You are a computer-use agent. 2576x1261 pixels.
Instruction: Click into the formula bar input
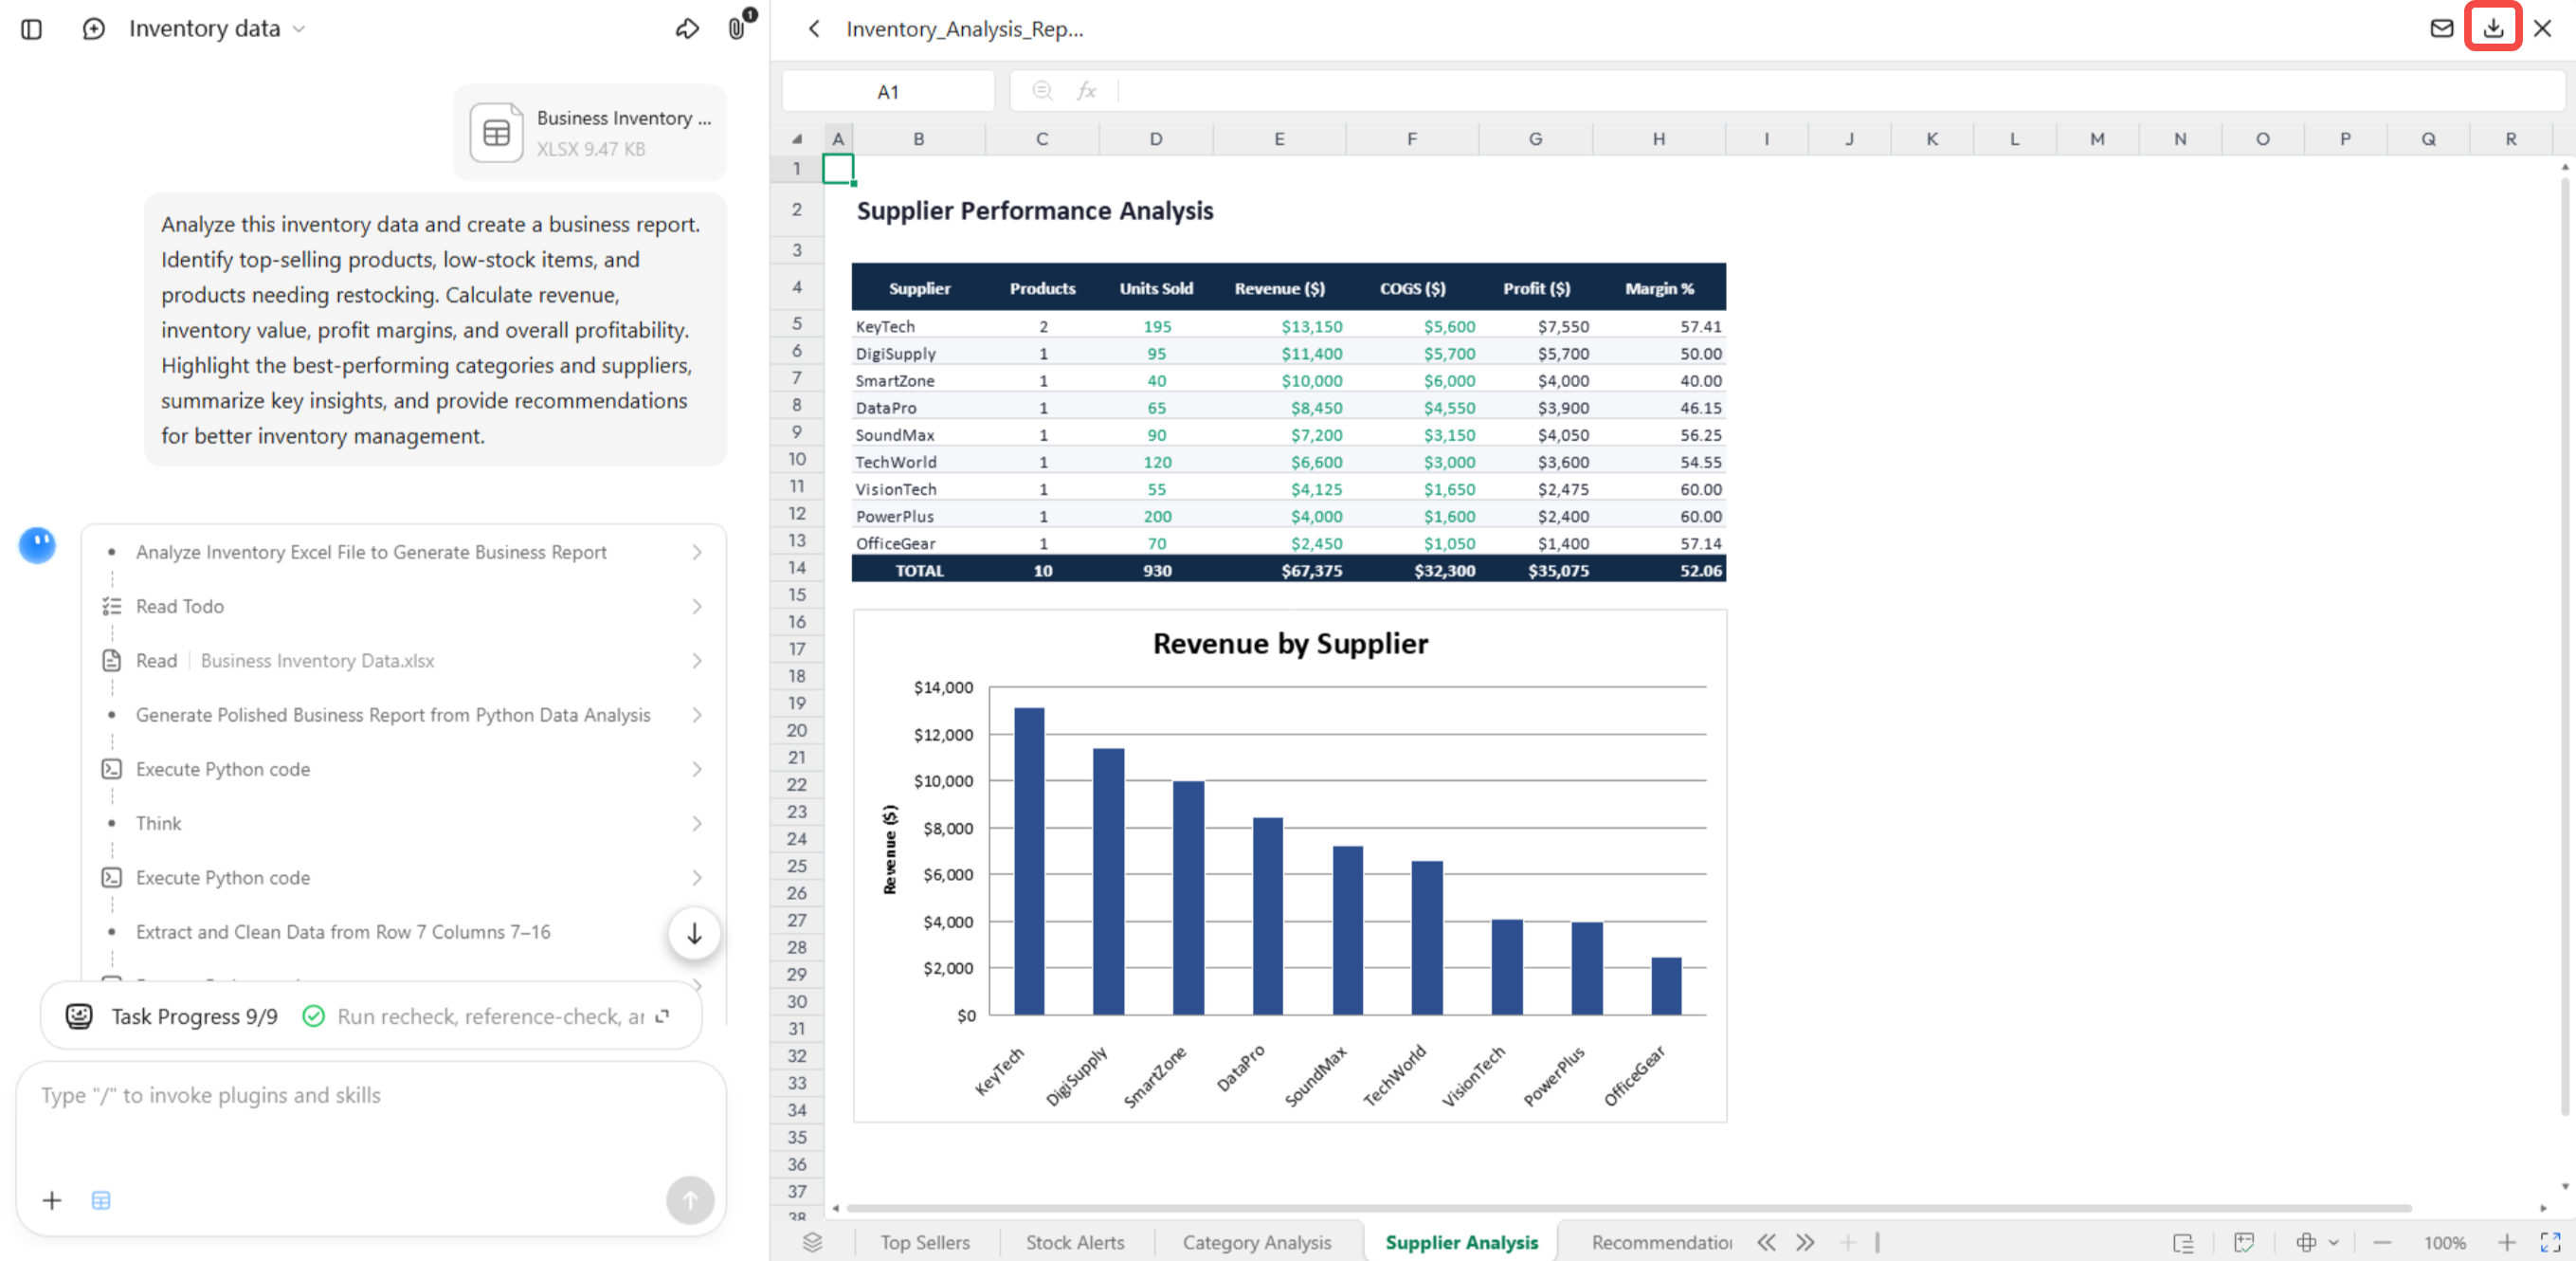[x=1840, y=91]
